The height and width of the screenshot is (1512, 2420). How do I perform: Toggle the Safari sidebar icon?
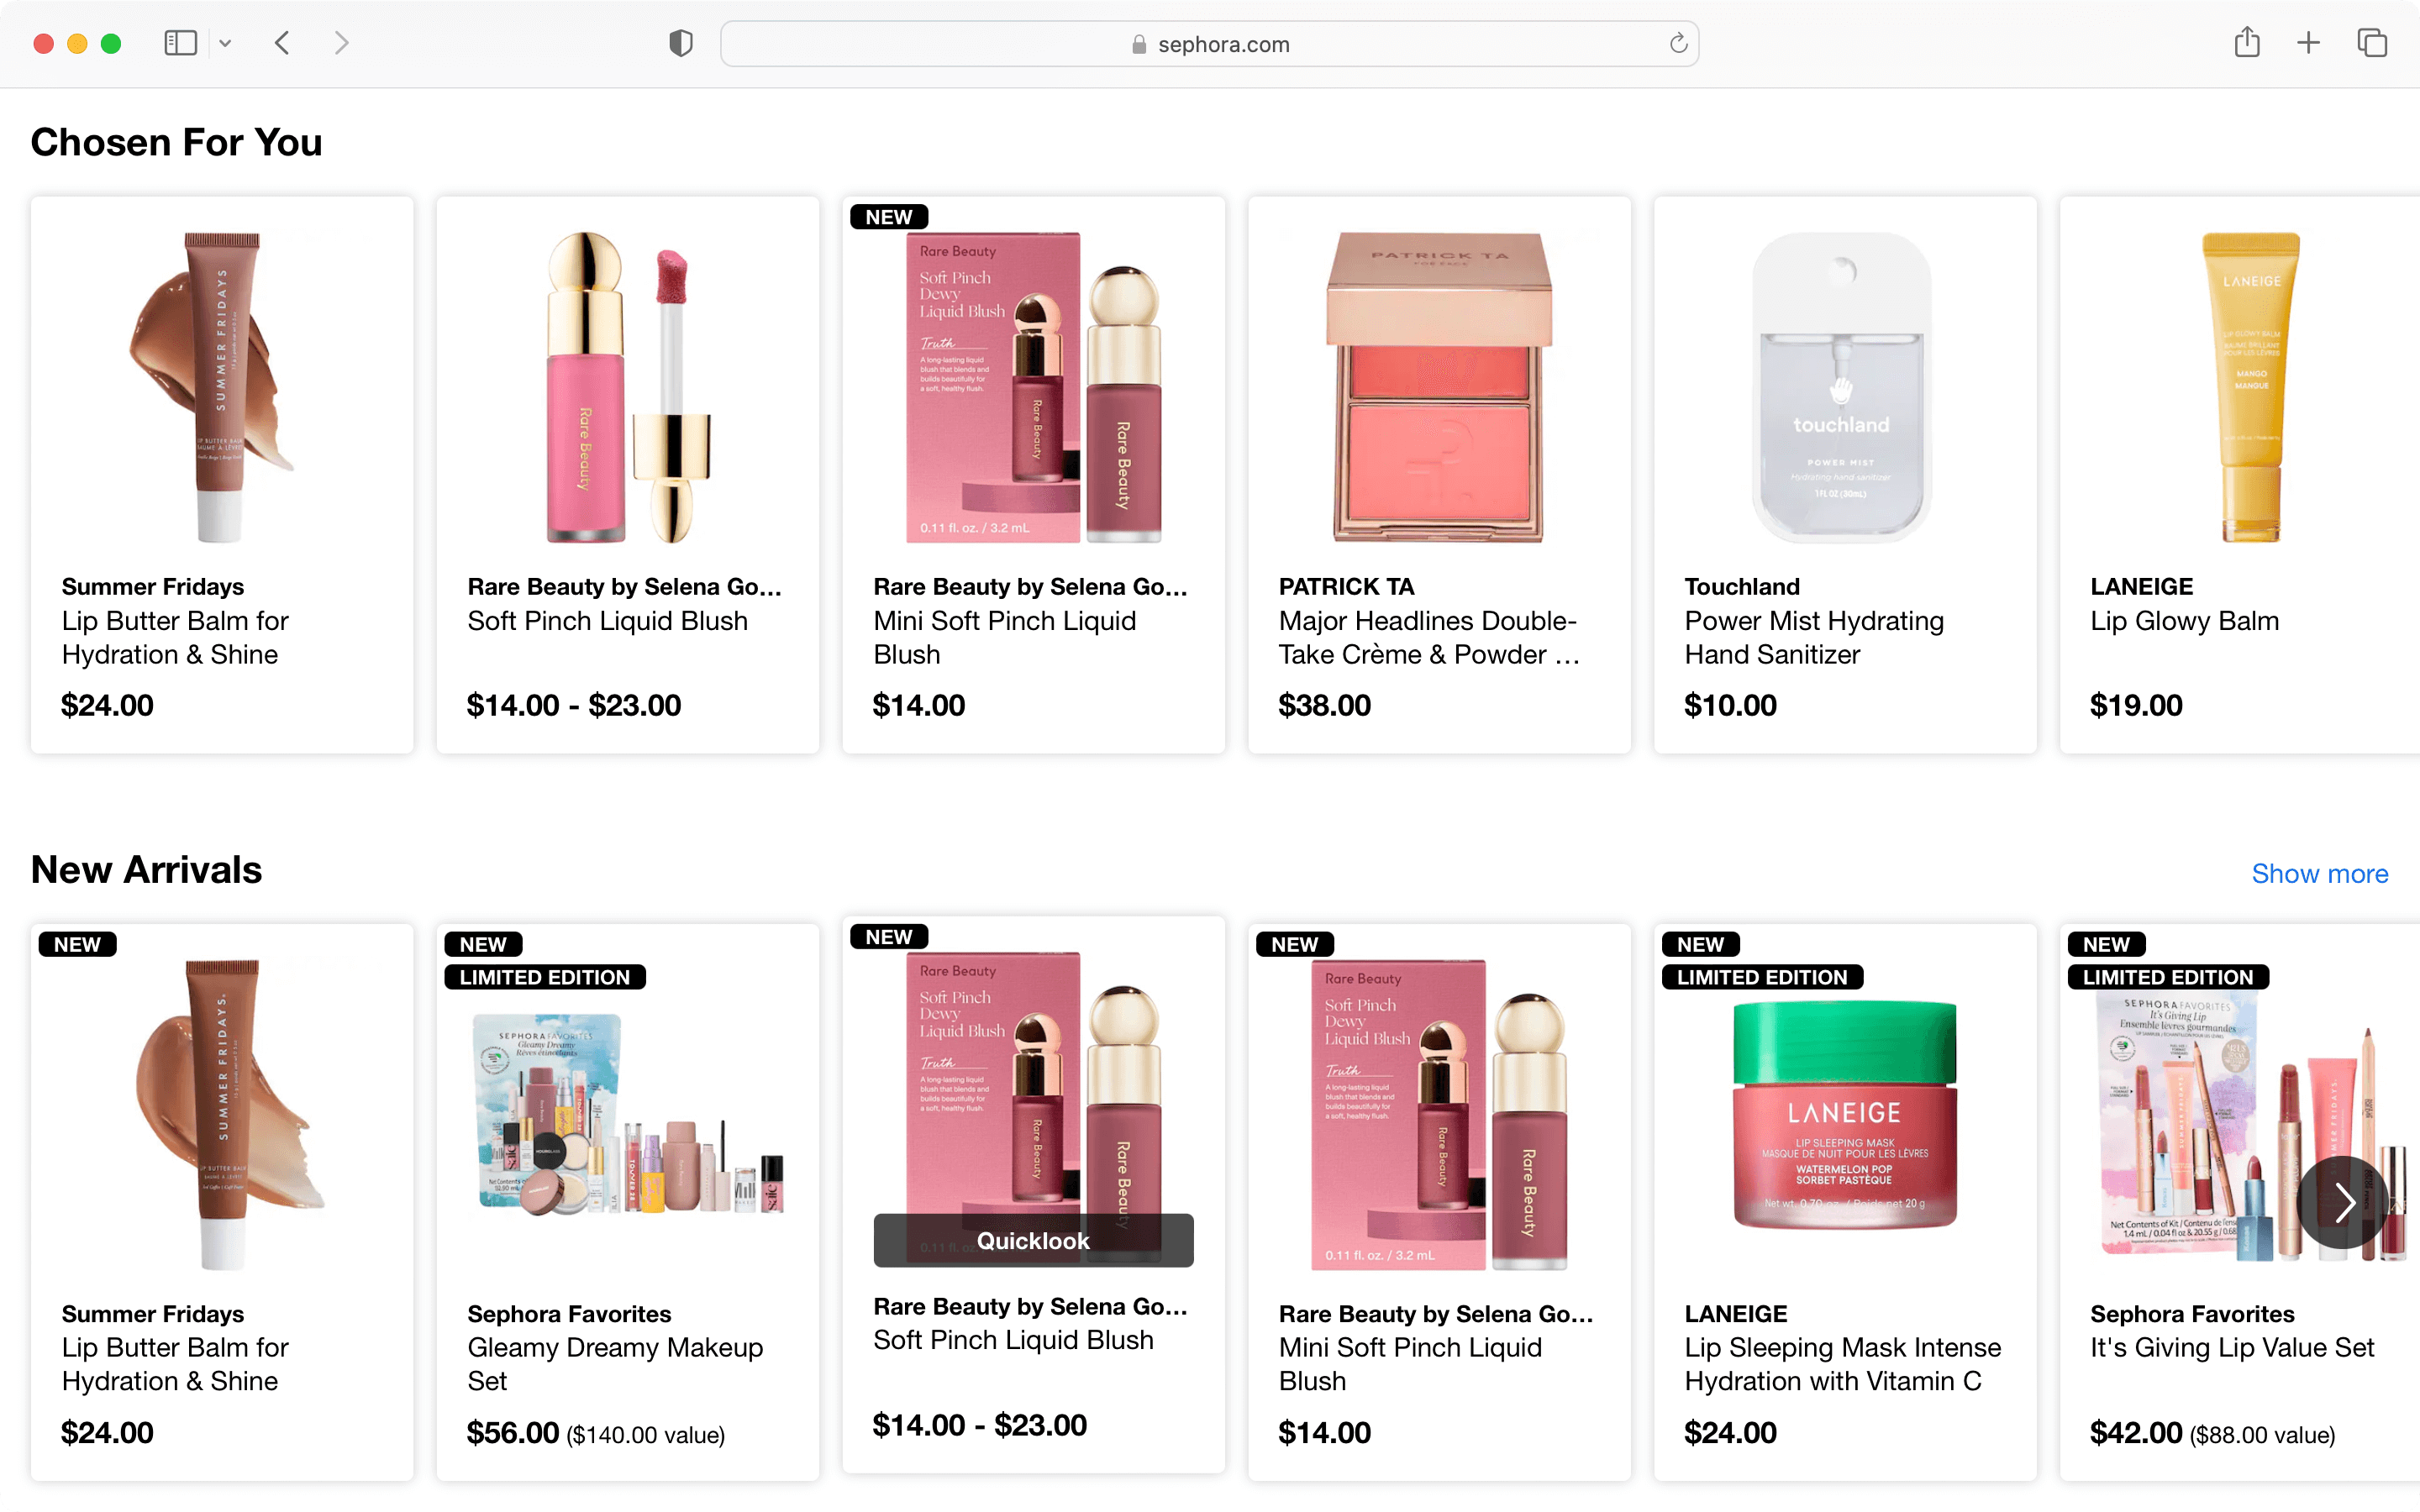[180, 43]
